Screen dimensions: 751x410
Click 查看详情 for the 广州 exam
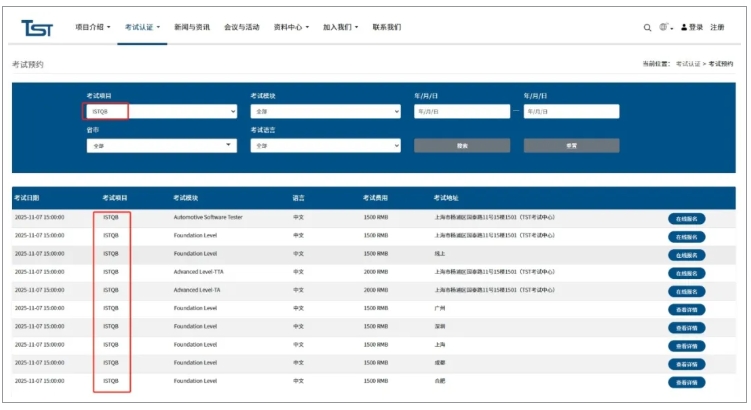(686, 309)
